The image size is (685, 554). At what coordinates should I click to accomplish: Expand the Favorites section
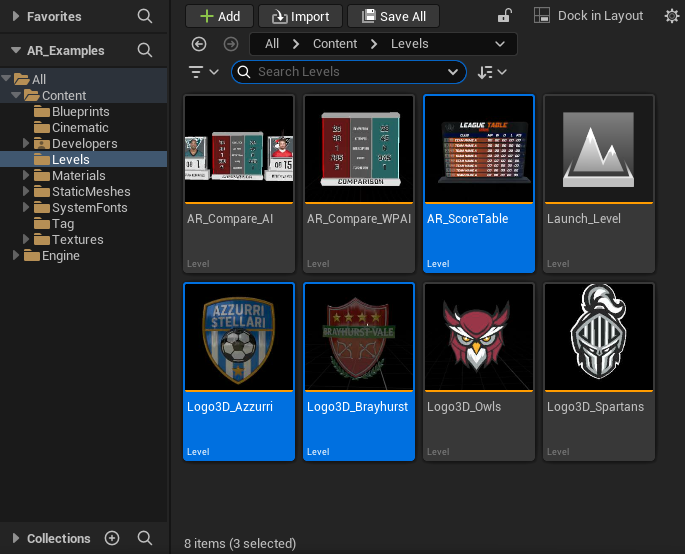[15, 16]
